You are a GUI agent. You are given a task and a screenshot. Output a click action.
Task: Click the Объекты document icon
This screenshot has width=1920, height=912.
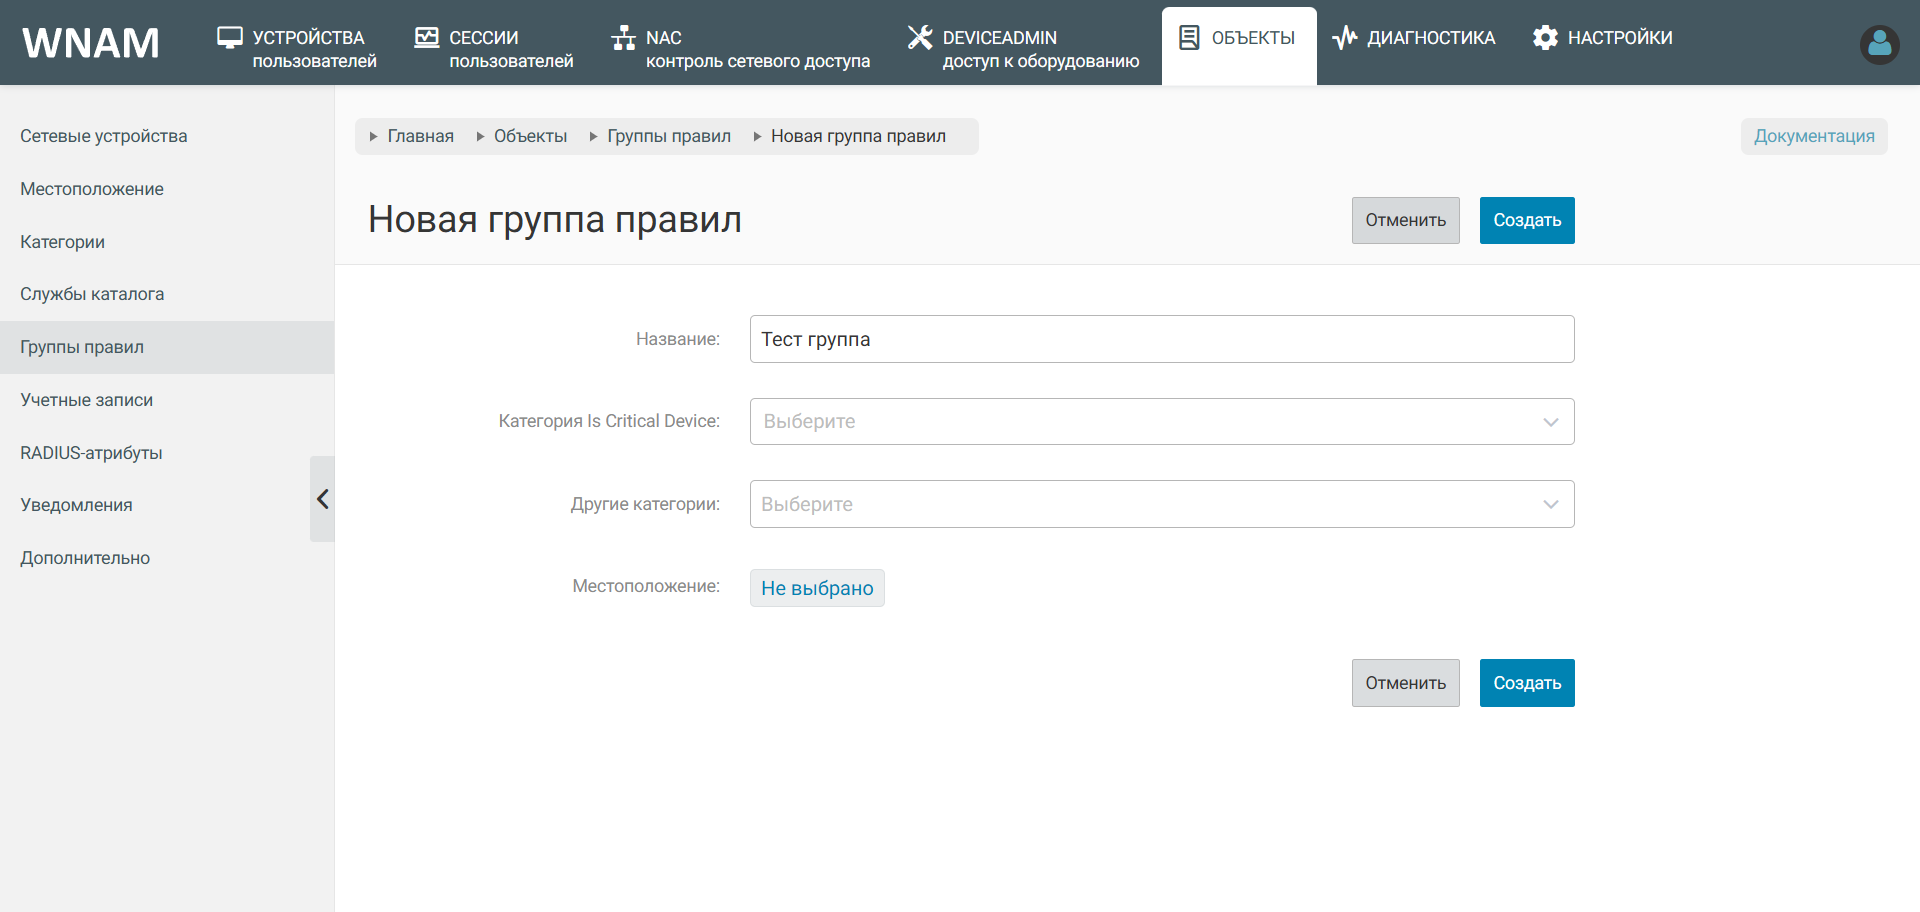pos(1189,38)
